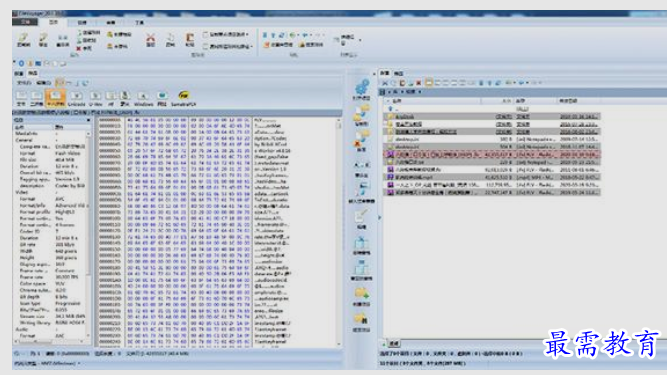Switch viewer to U-Hex mode

pyautogui.click(x=96, y=98)
